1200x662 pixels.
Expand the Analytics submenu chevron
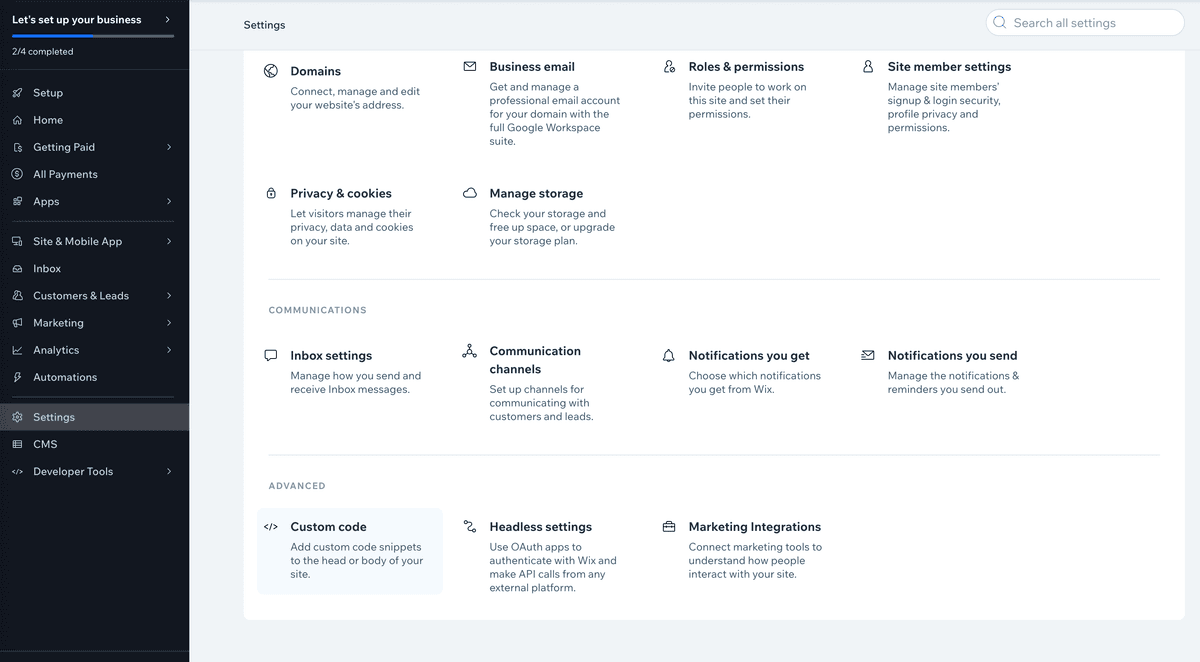169,350
